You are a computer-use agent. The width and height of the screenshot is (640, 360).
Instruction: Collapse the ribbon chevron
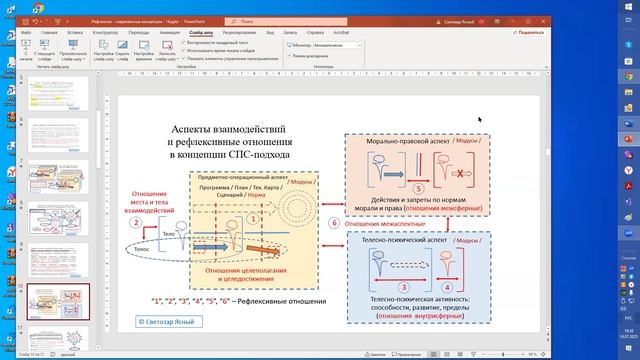(546, 67)
